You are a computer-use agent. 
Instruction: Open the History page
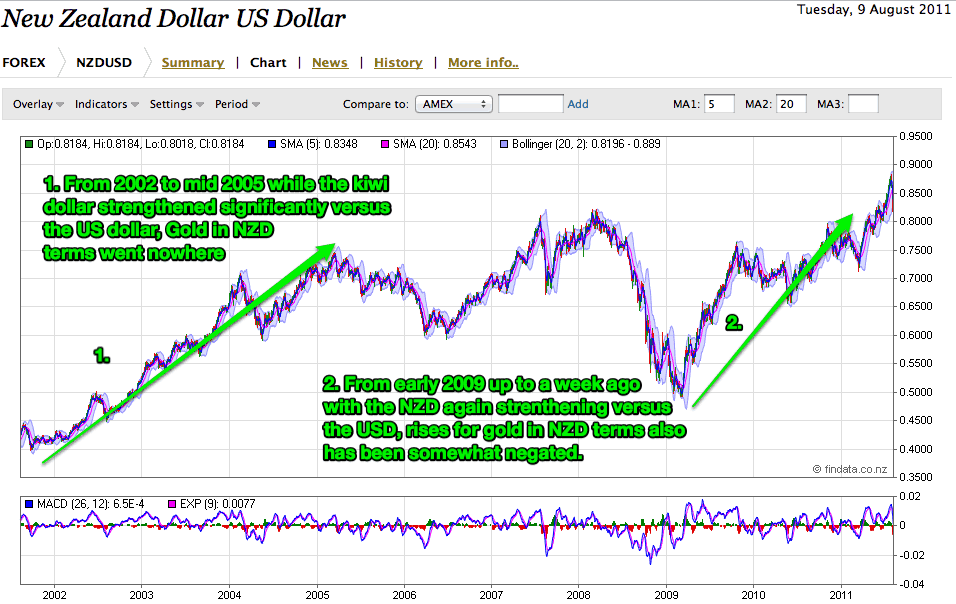[x=398, y=62]
